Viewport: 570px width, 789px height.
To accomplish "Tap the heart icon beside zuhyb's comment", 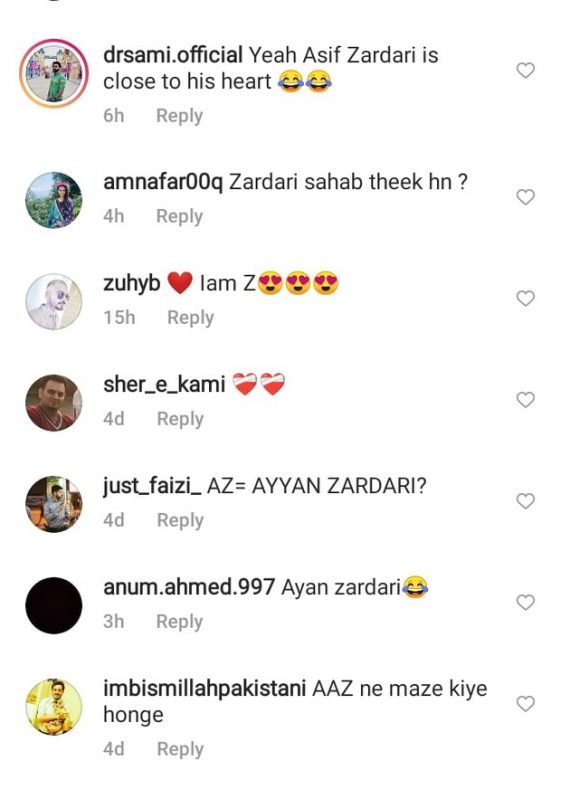I will tap(525, 298).
